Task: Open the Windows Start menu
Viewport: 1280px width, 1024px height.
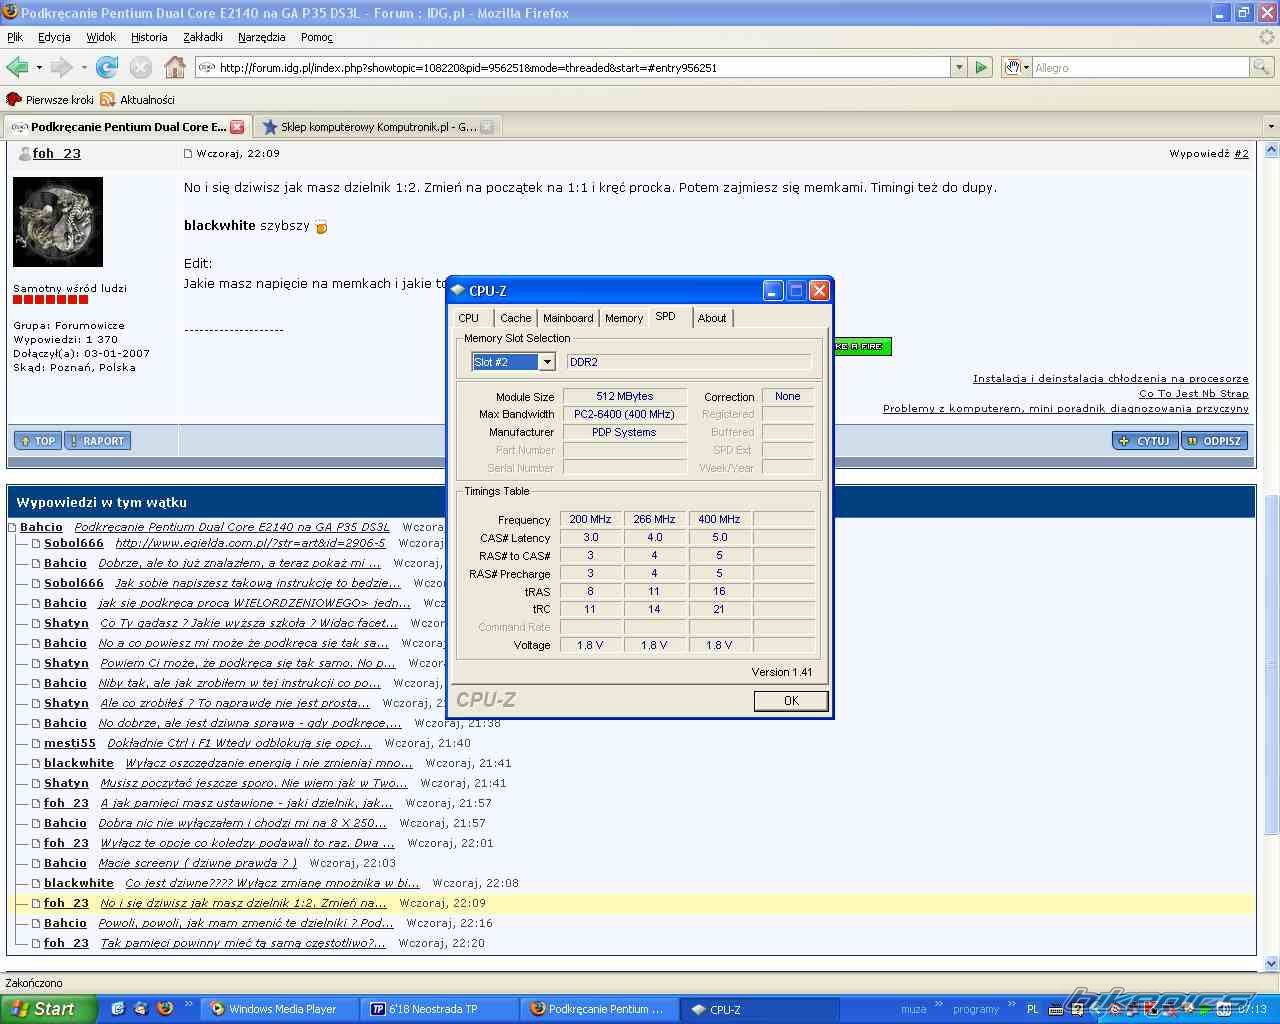Action: coord(48,1009)
